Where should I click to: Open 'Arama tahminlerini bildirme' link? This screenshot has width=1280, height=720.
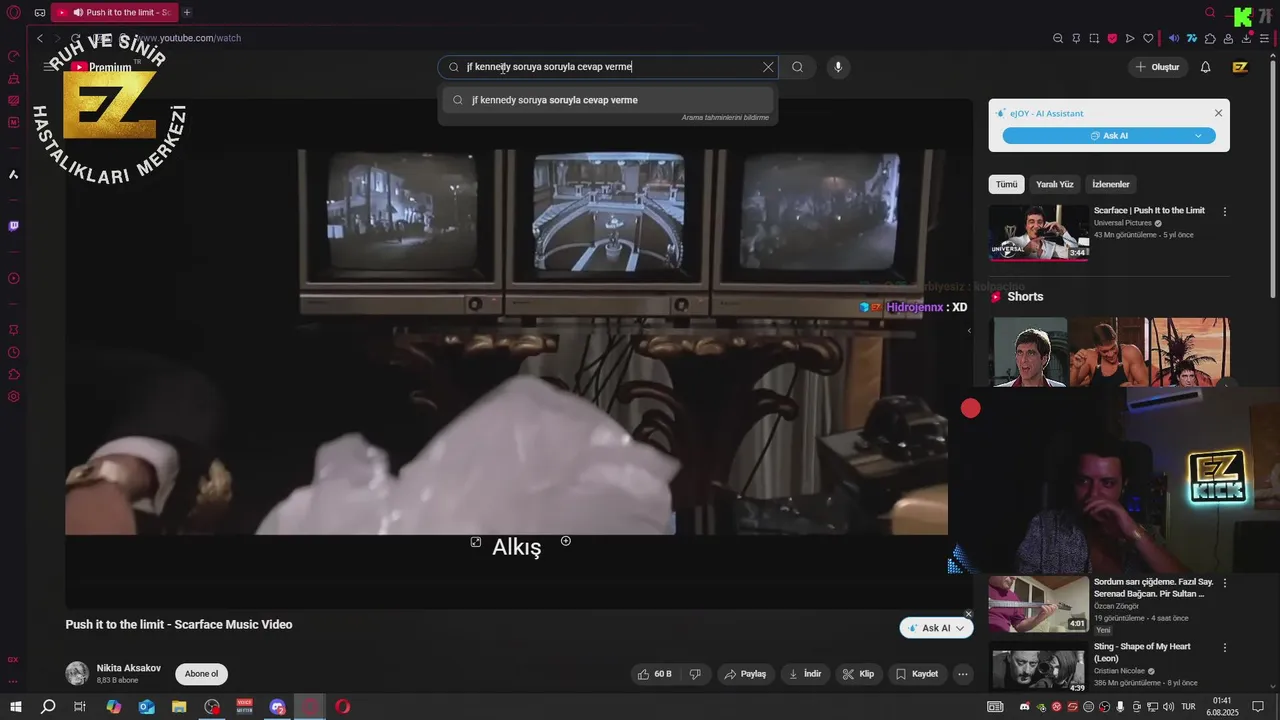tap(725, 118)
